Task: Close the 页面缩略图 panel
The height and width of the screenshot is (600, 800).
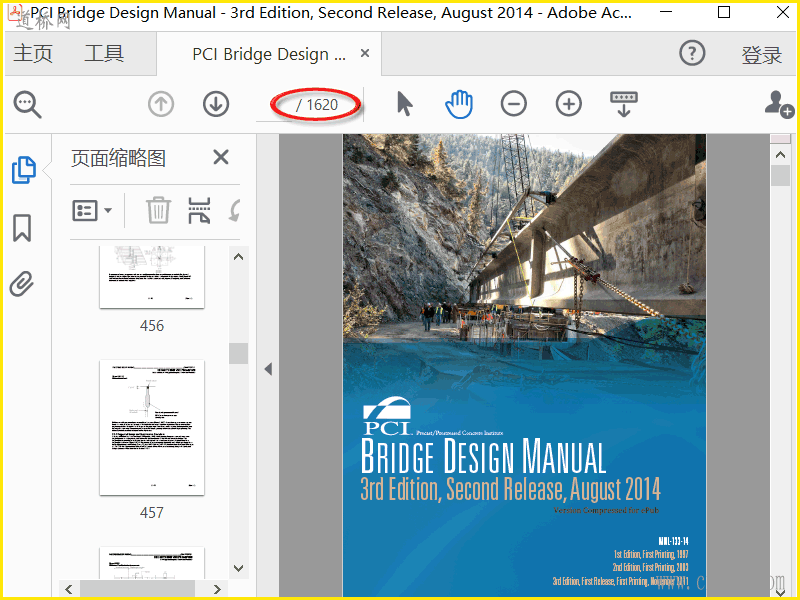Action: pos(221,157)
